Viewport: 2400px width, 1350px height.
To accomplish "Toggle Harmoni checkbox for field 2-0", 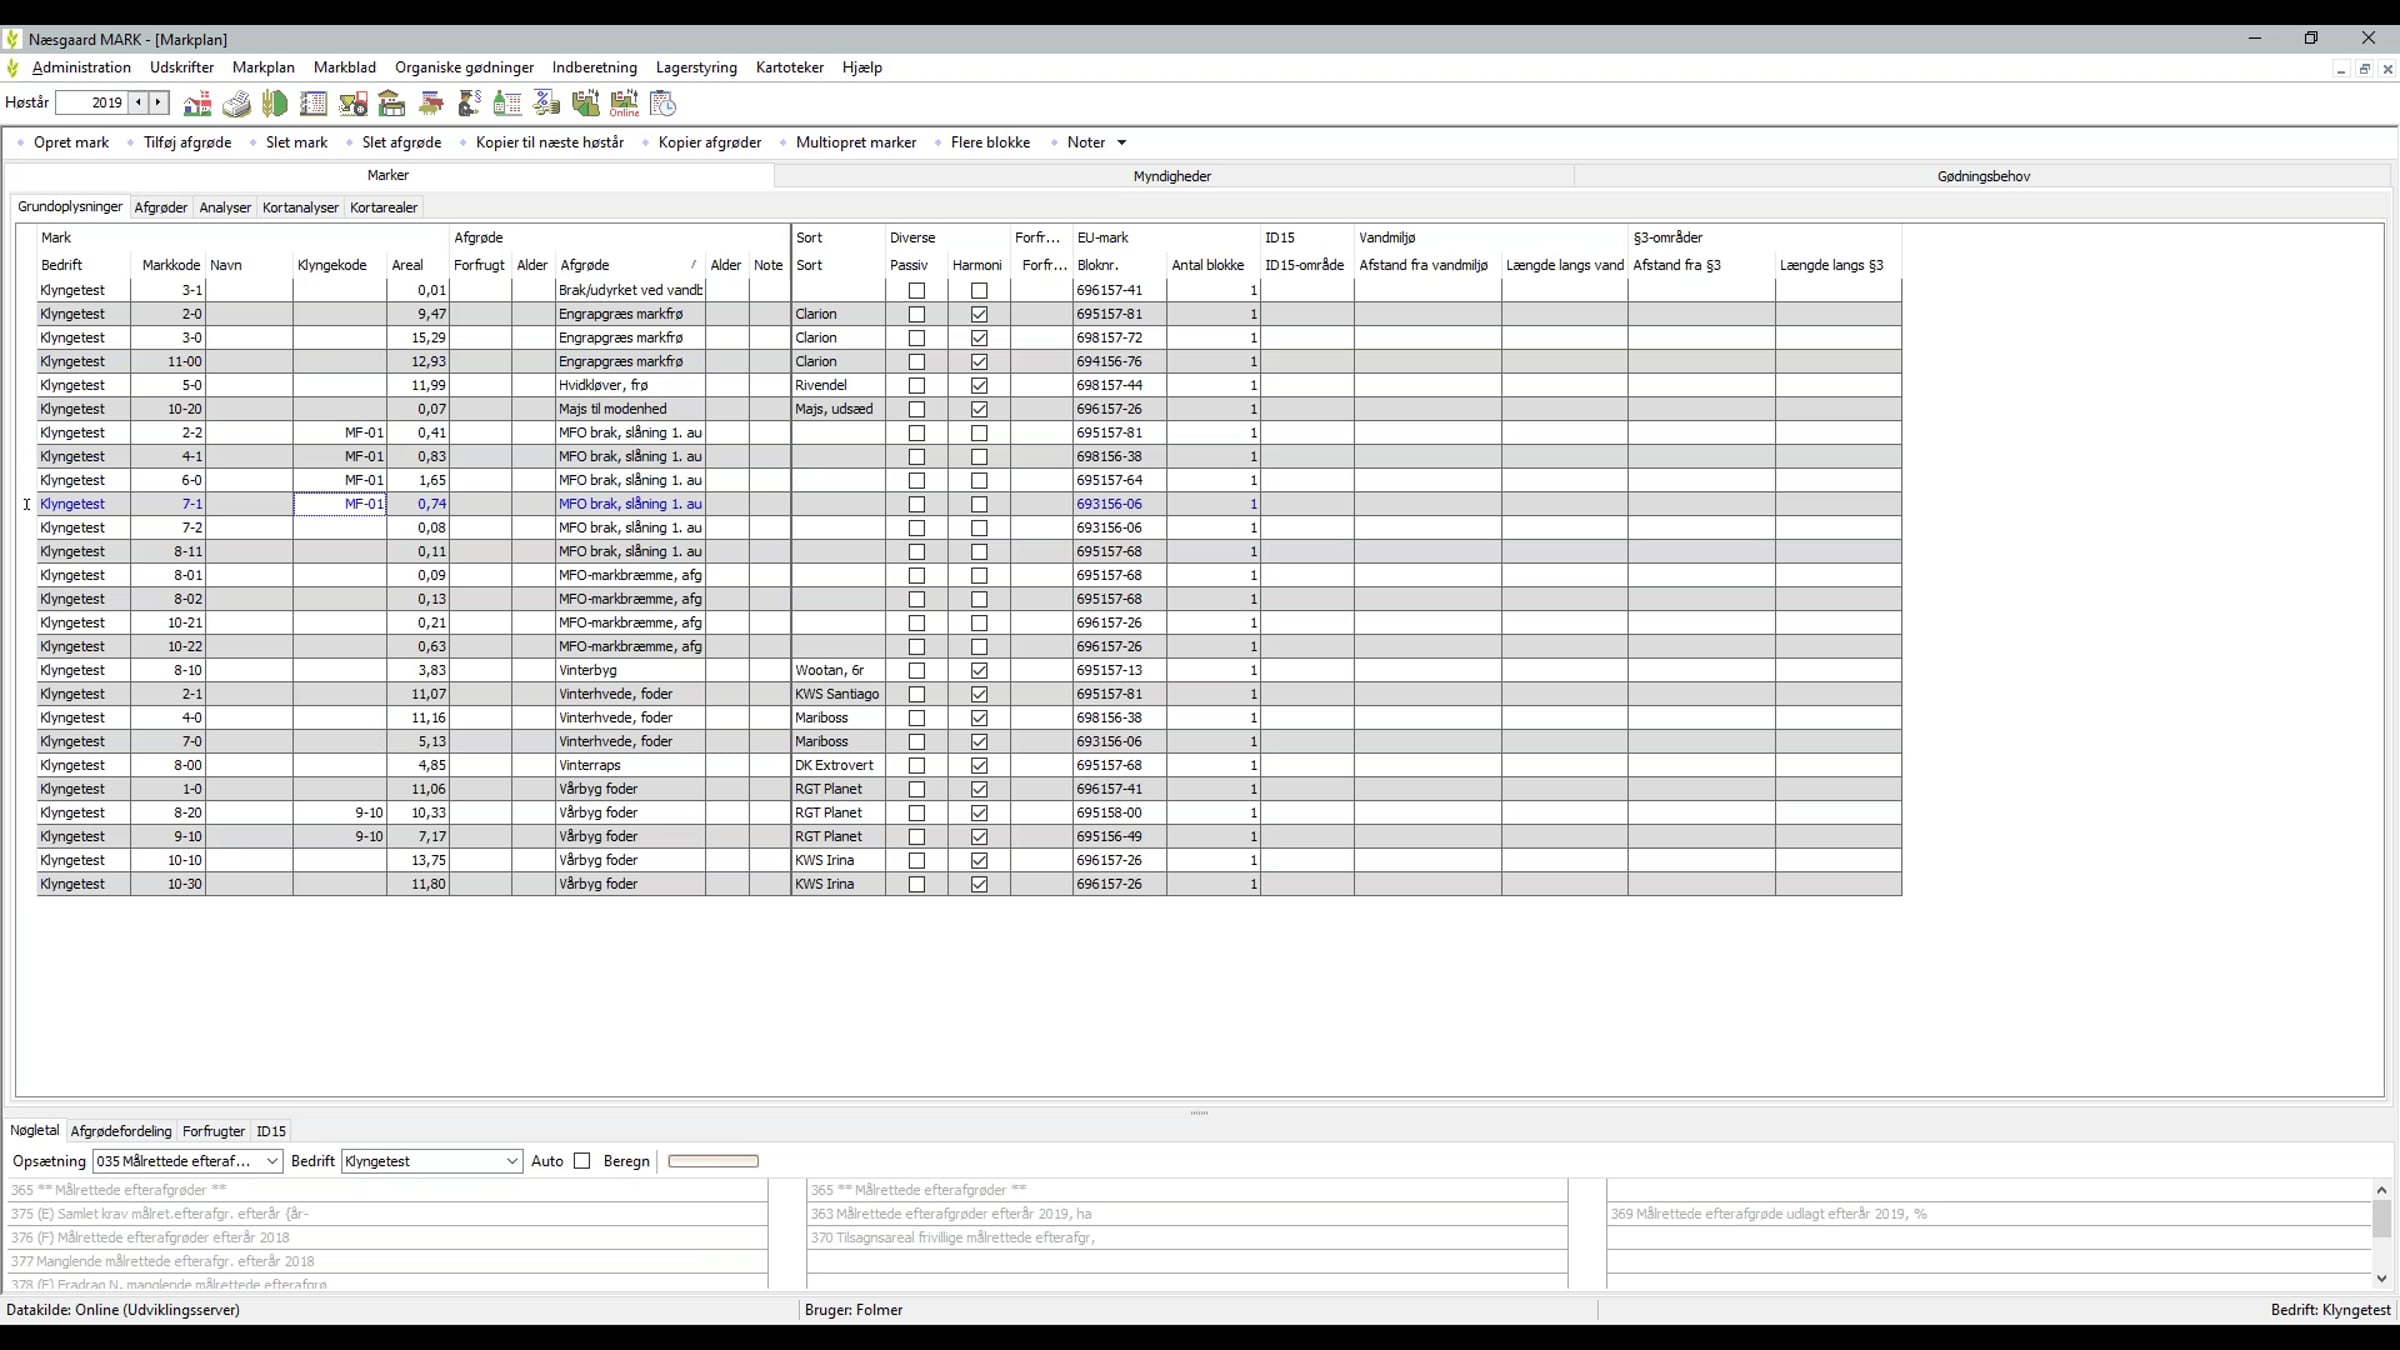I will 979,314.
